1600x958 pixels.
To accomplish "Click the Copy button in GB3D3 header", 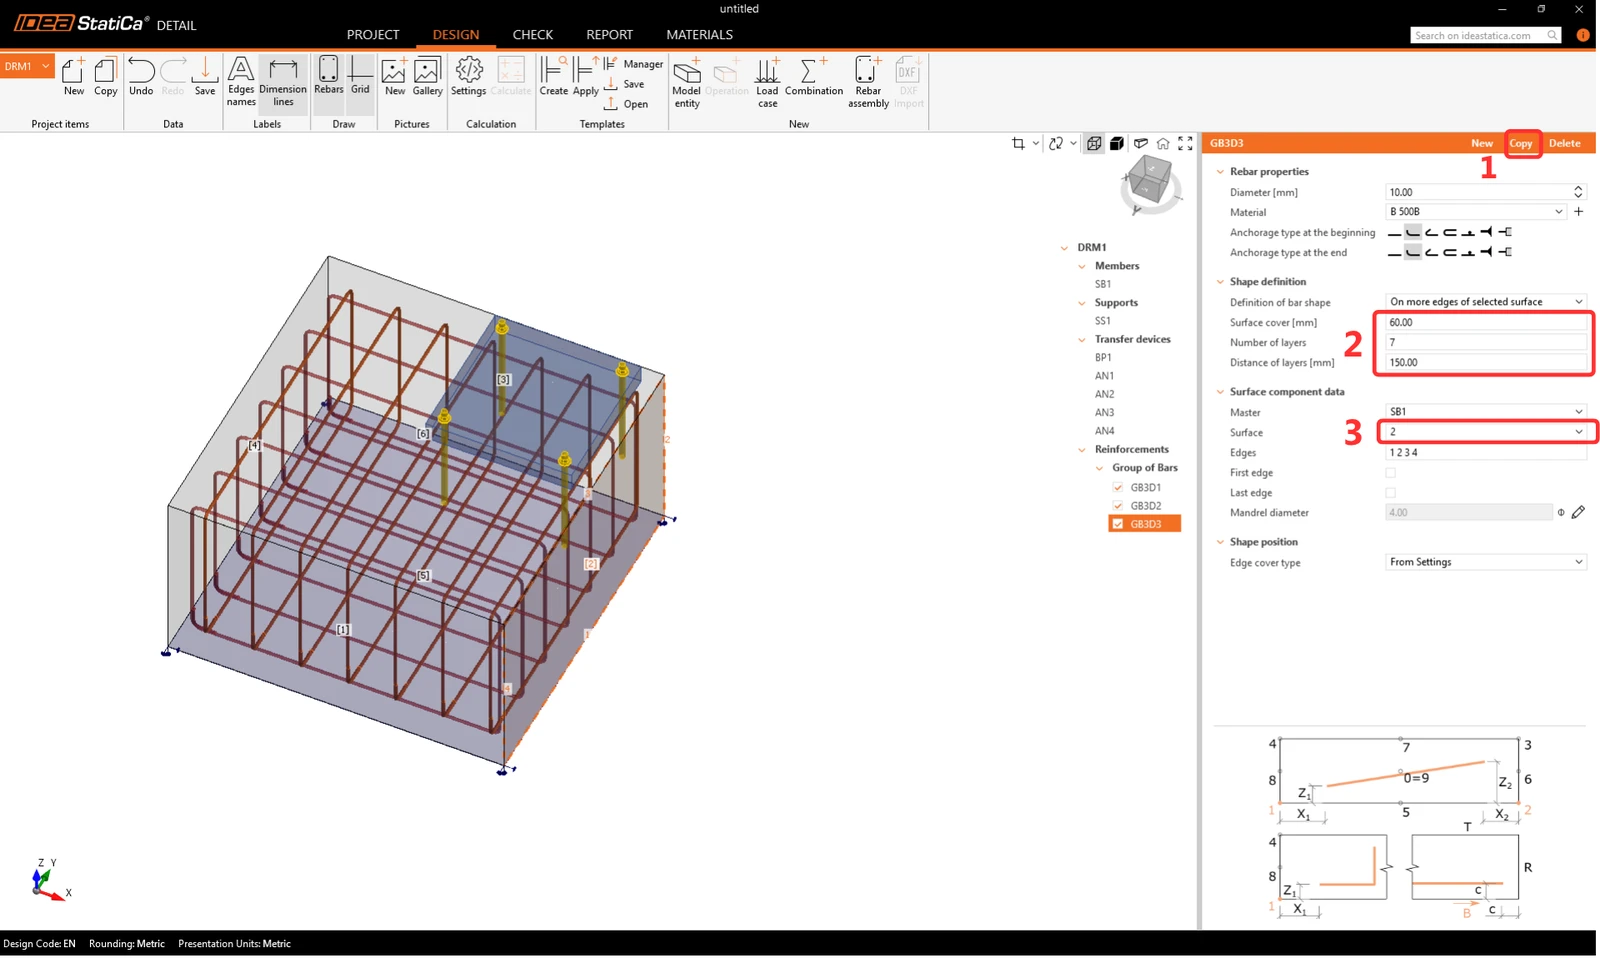I will click(x=1521, y=143).
